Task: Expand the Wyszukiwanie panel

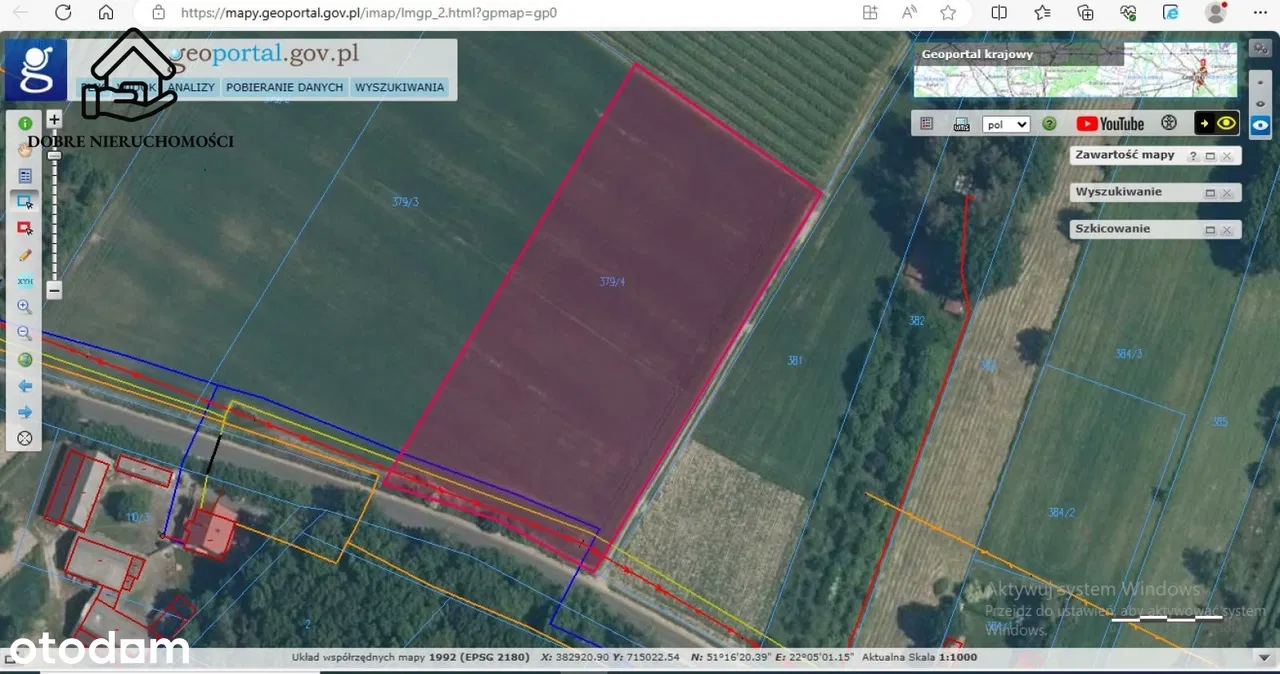Action: pos(1210,192)
